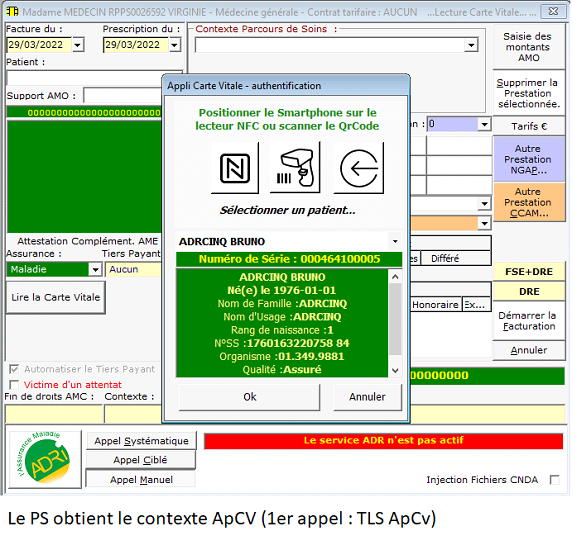Toggle Automatiser le Tiers Payant checkbox
Image resolution: width=573 pixels, height=547 pixels.
point(14,369)
